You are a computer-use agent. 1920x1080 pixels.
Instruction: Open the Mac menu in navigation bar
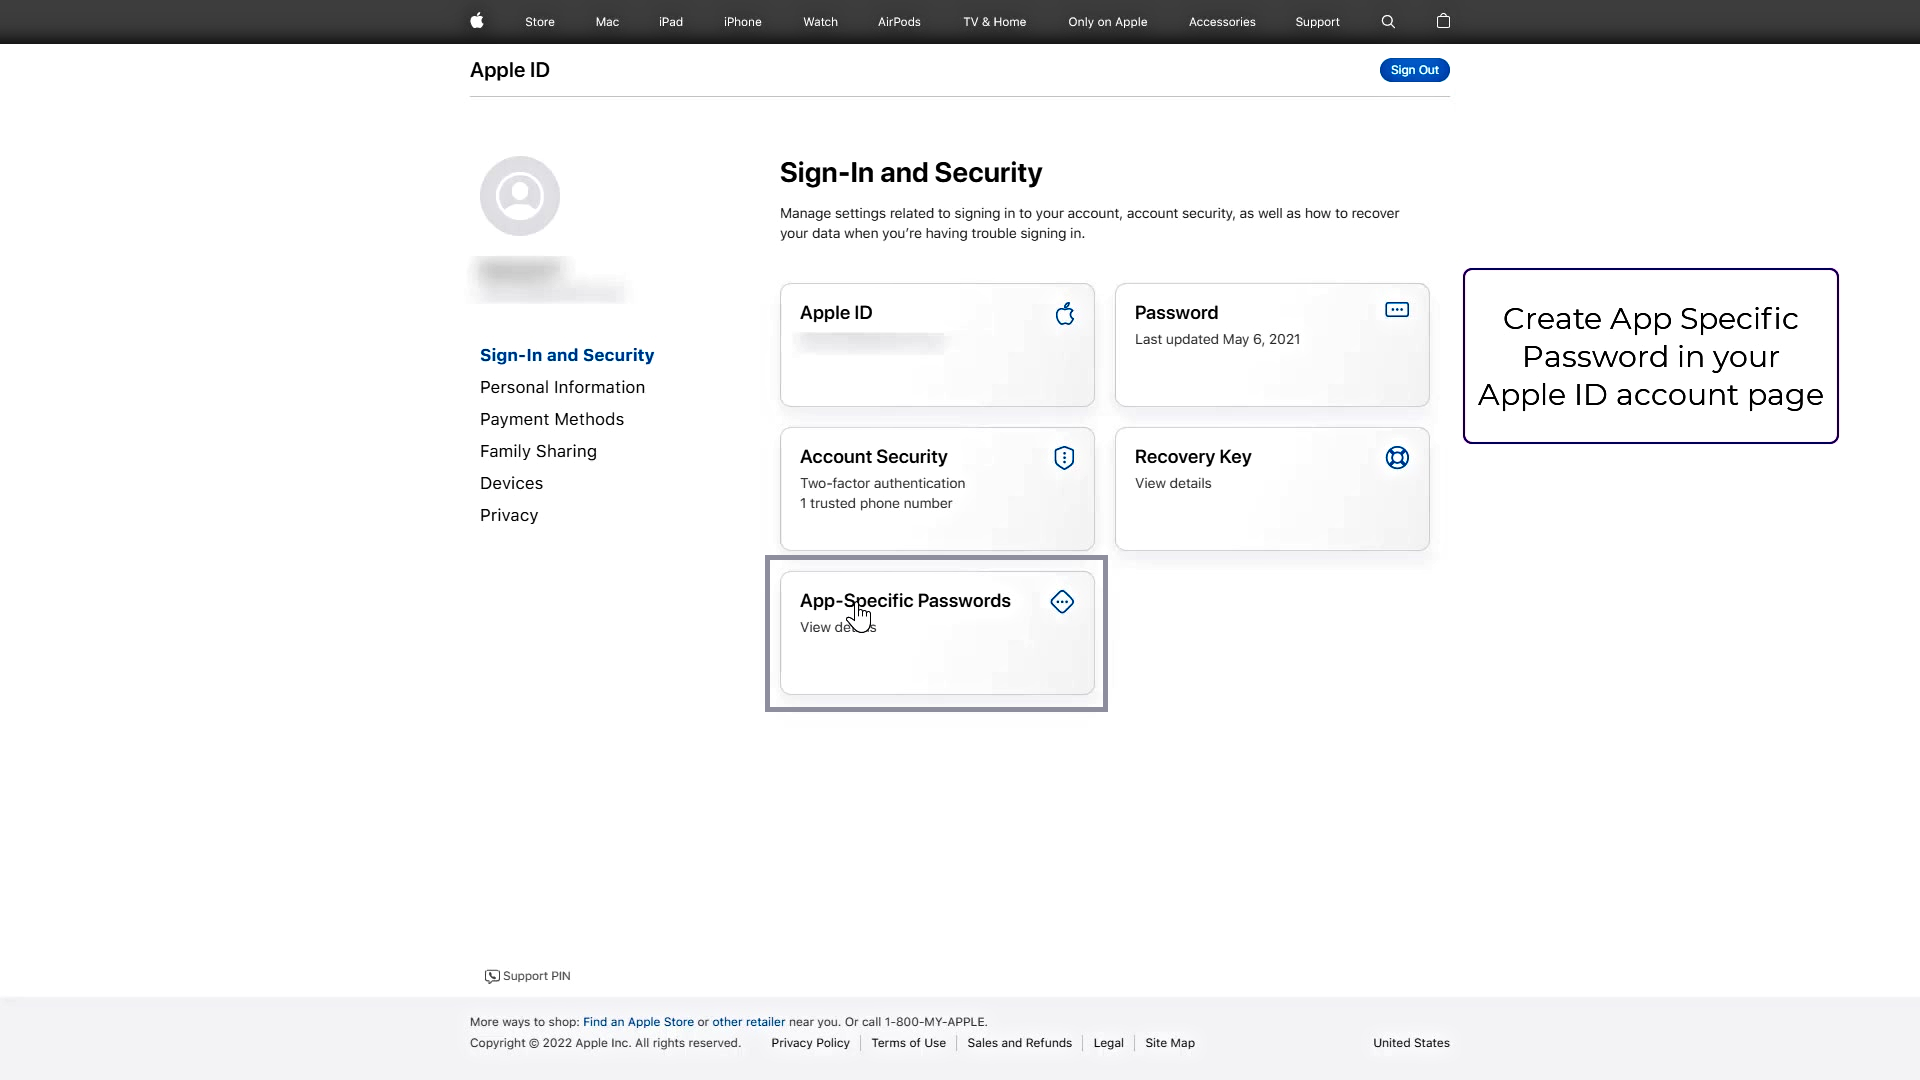tap(607, 22)
